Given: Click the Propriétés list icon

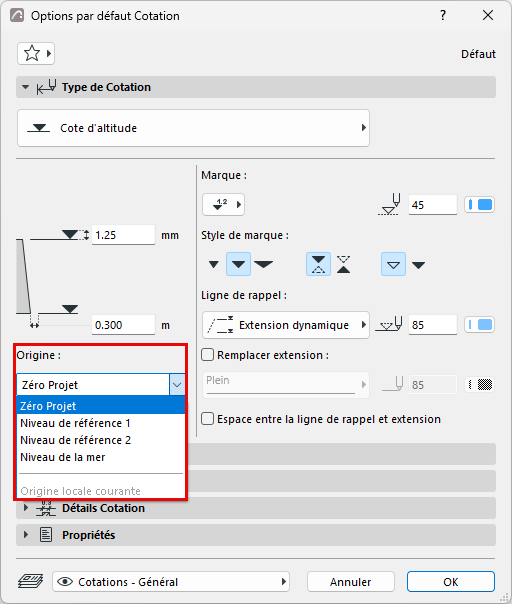Looking at the screenshot, I should point(46,535).
